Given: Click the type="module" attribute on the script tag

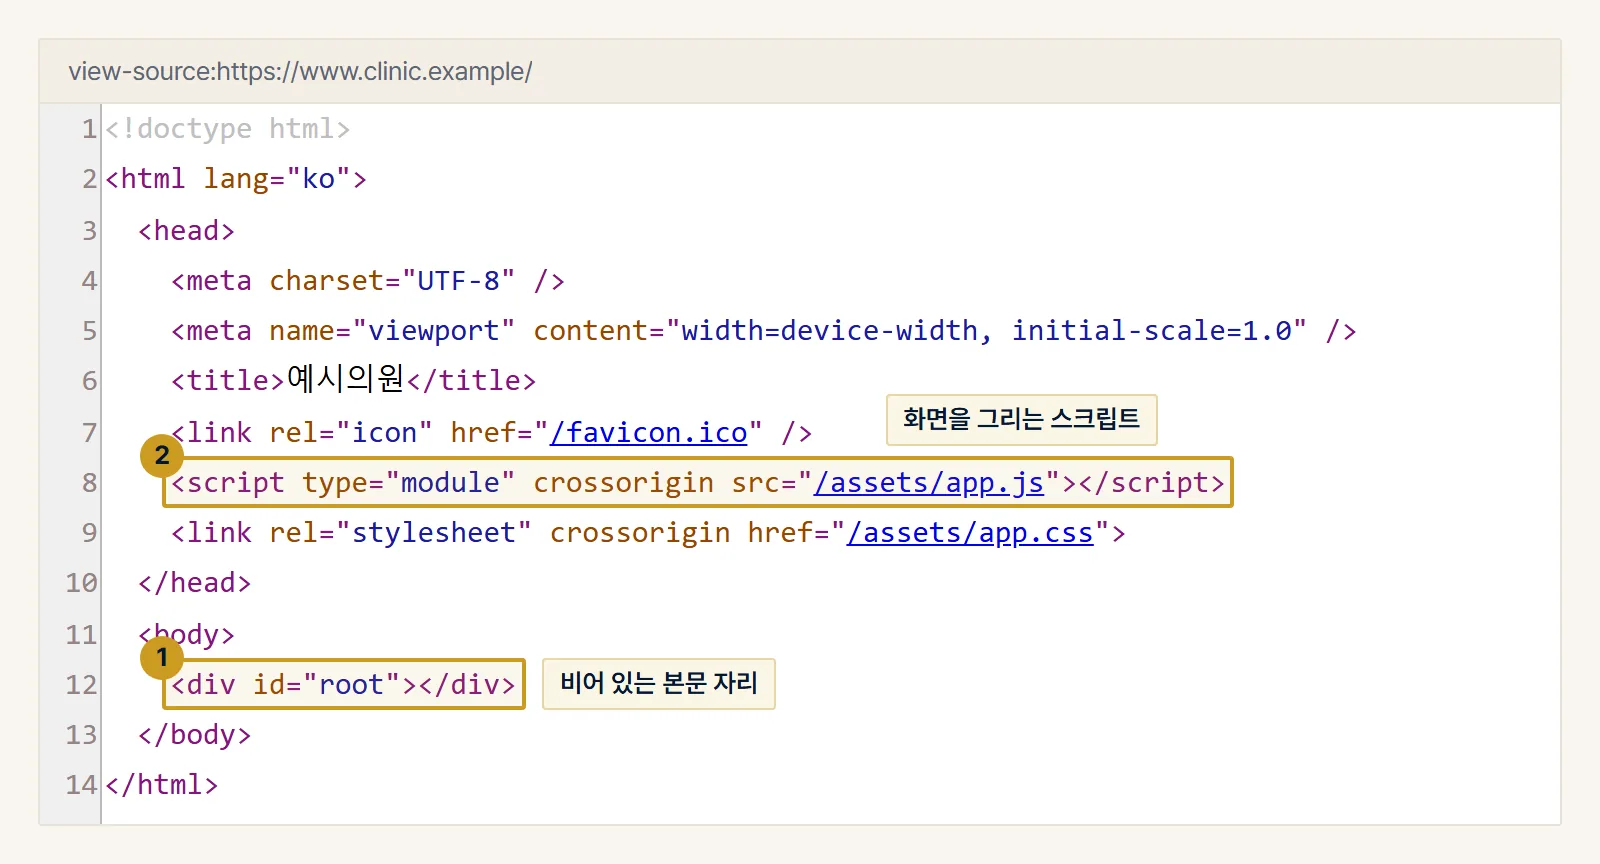Looking at the screenshot, I should (409, 483).
